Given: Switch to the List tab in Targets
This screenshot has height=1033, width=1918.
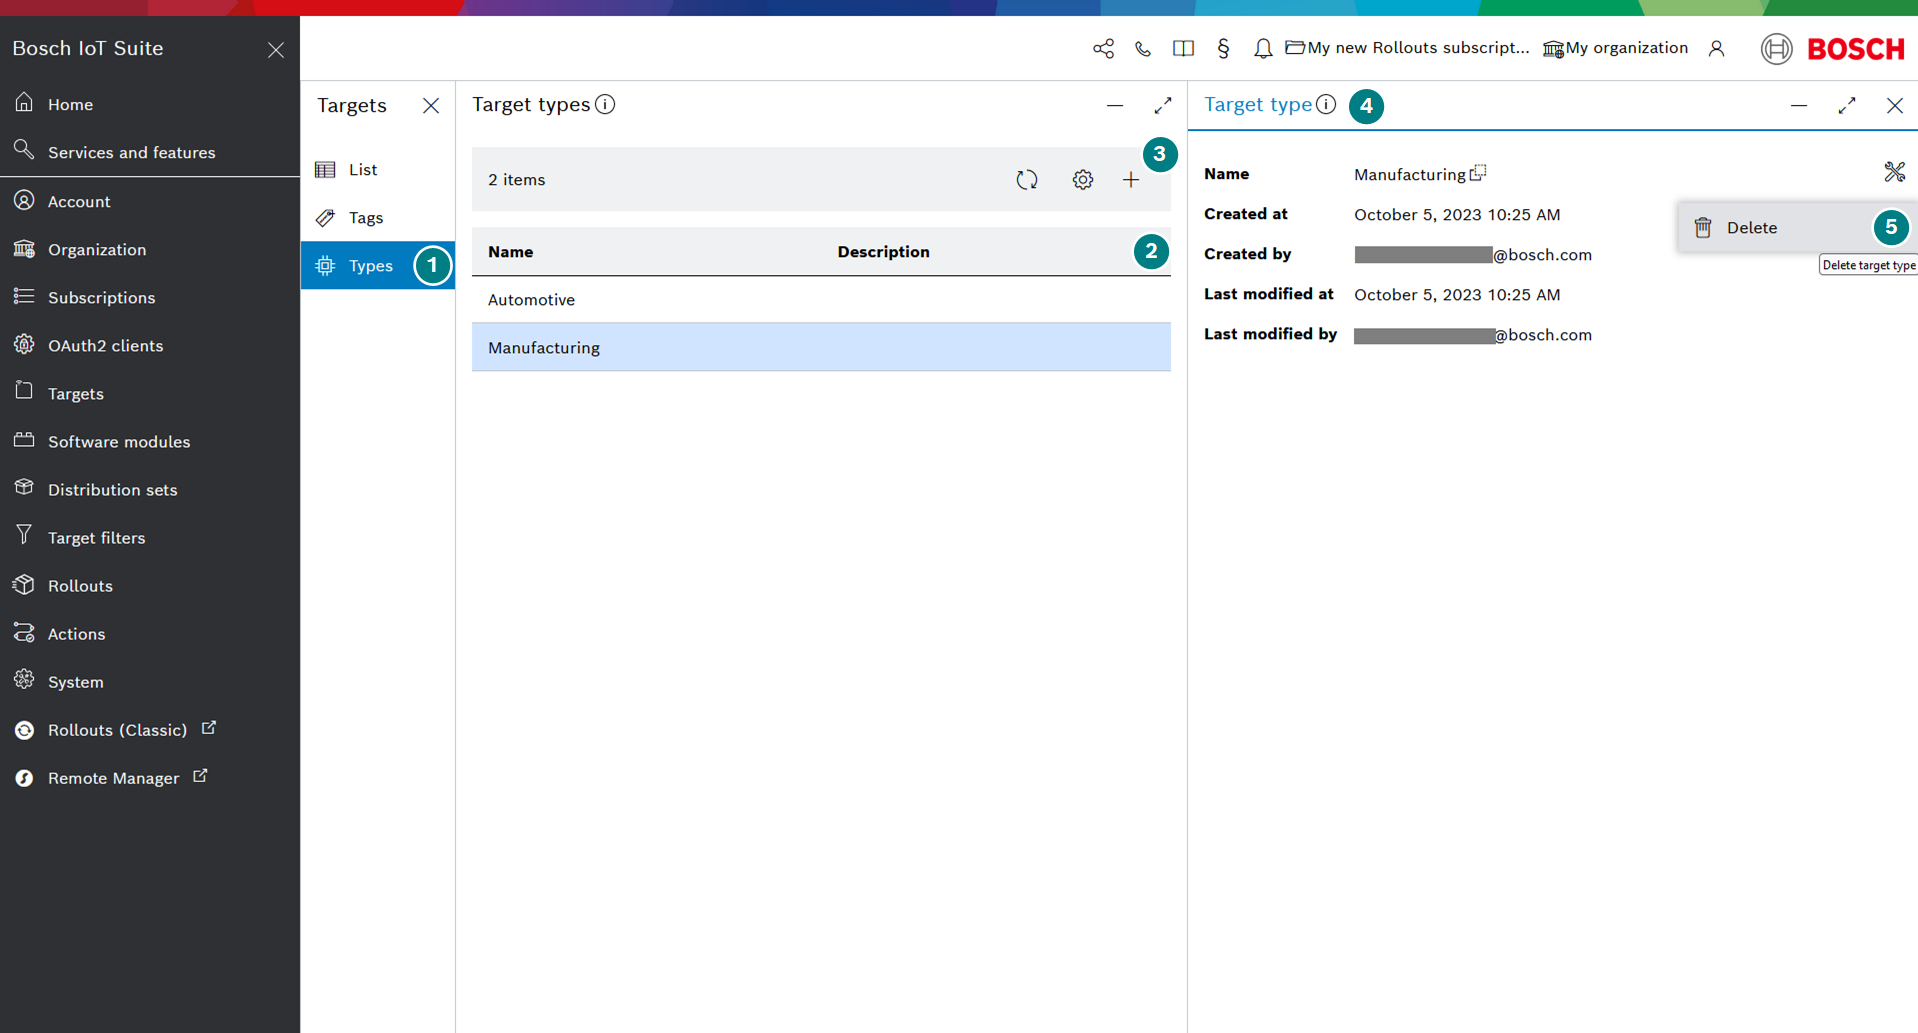Looking at the screenshot, I should [362, 170].
